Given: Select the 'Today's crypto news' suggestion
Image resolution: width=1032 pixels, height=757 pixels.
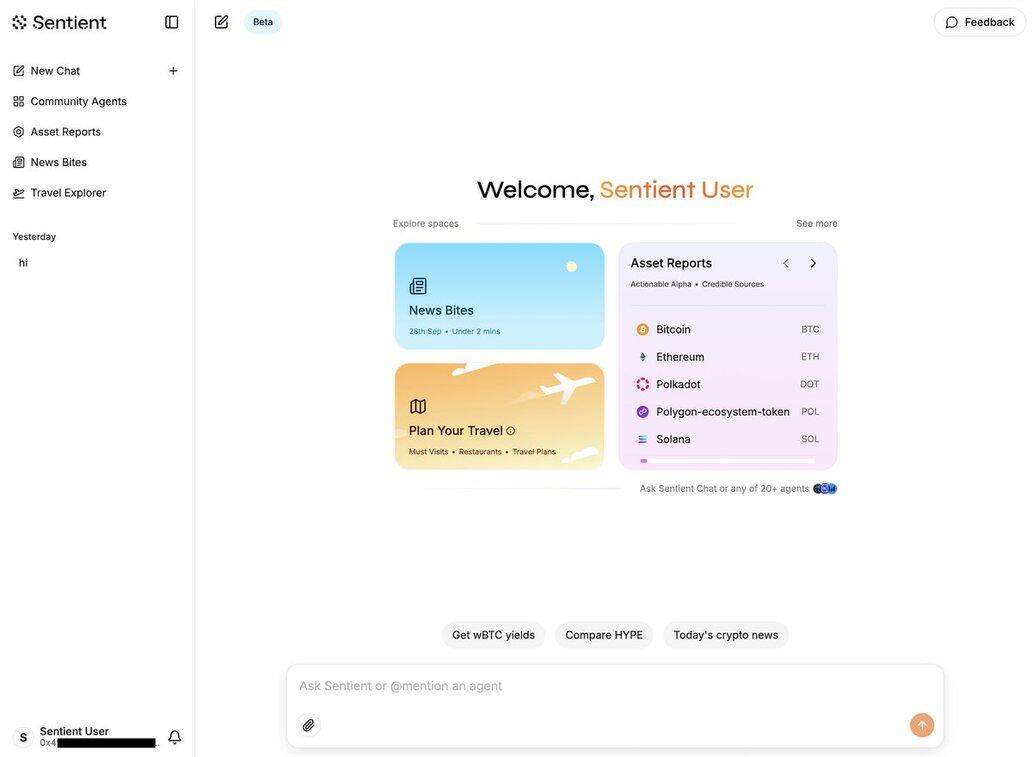Looking at the screenshot, I should (x=726, y=635).
